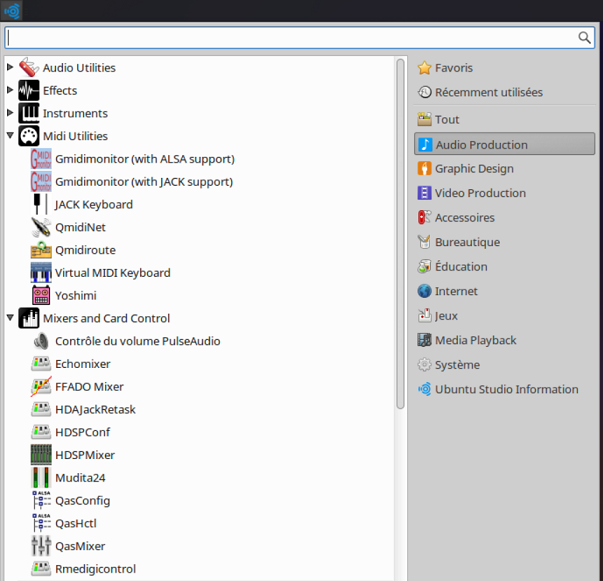Open HDSPMixer from its fader icon
Screen dimensions: 603x581
(x=41, y=455)
